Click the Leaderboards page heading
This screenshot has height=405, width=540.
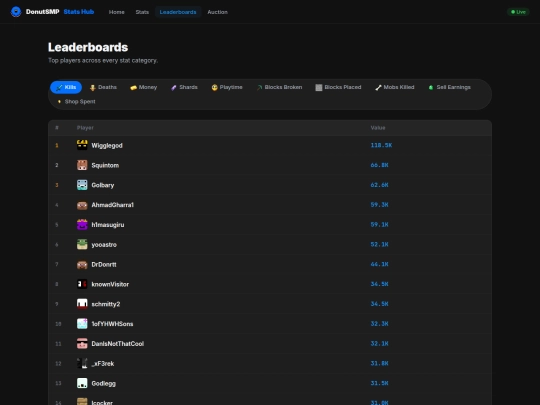88,47
